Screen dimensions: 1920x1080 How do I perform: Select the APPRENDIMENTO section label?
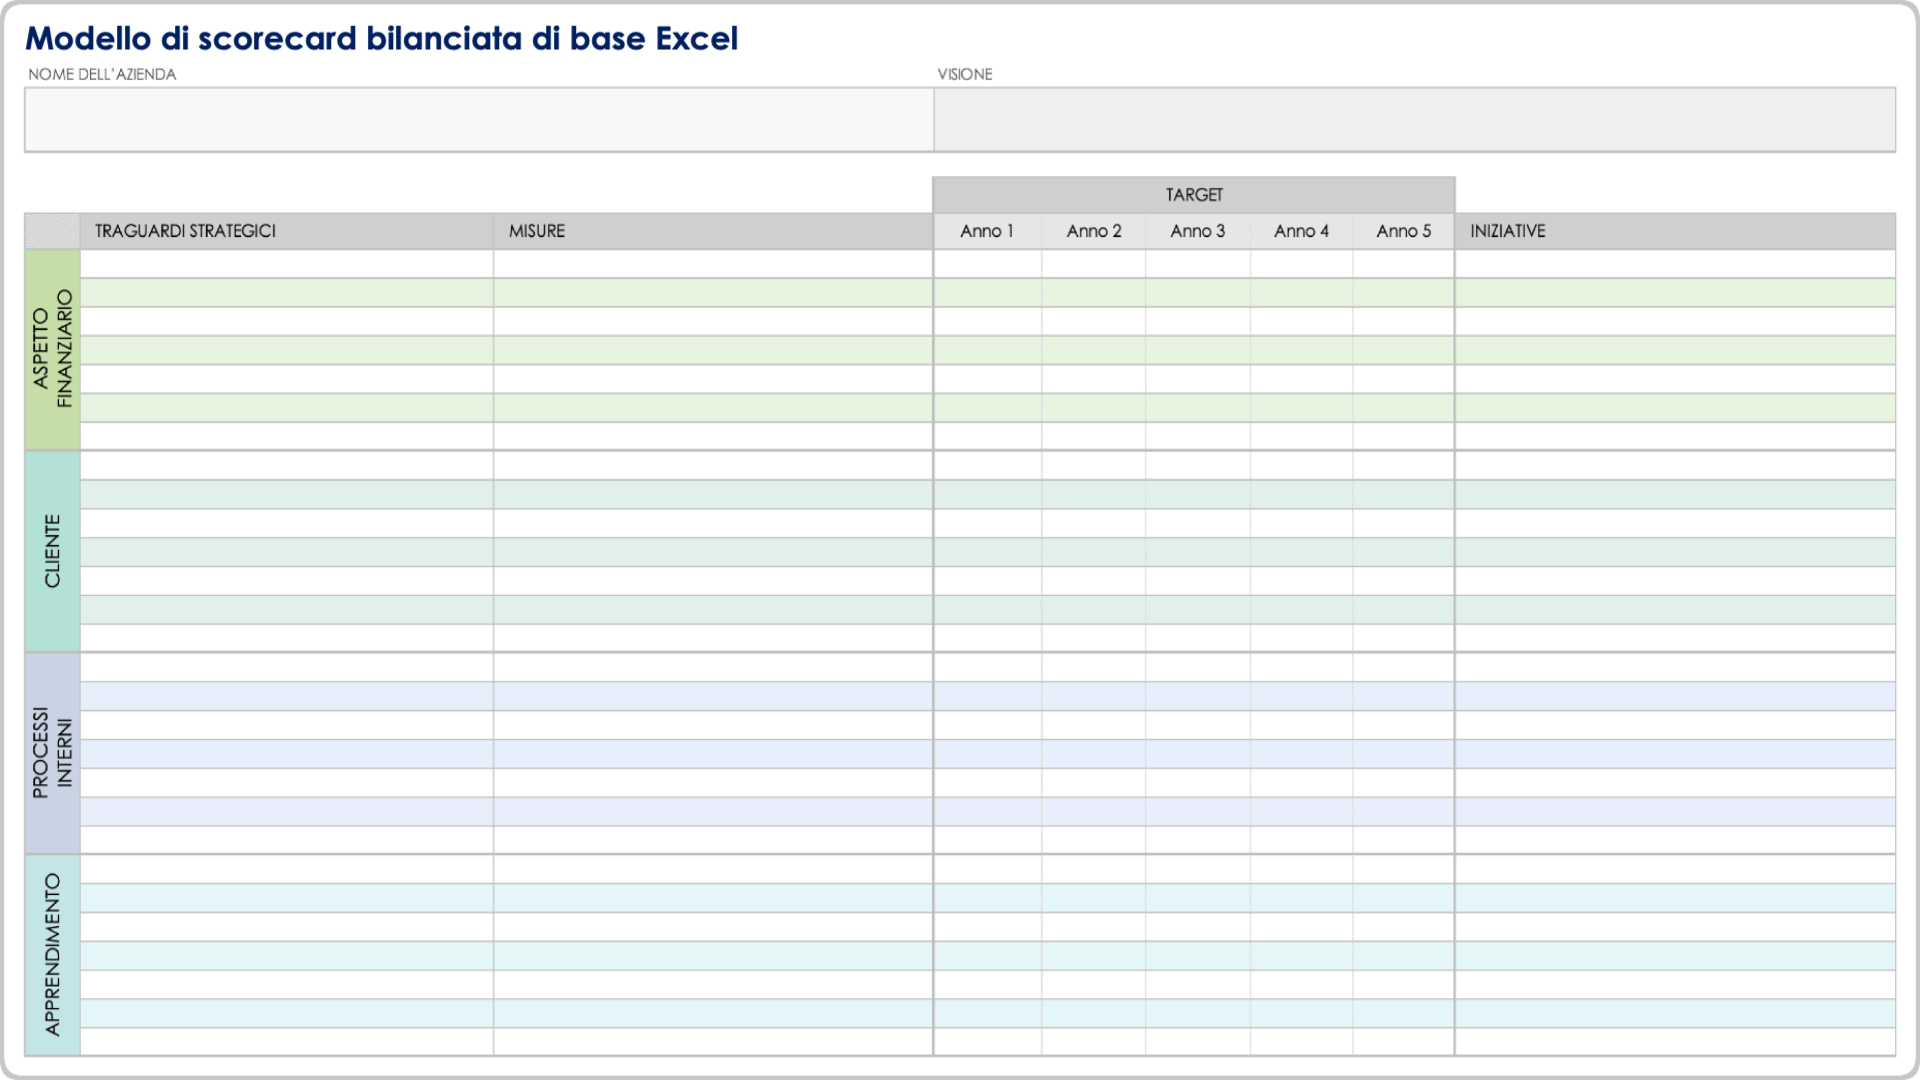[52, 955]
